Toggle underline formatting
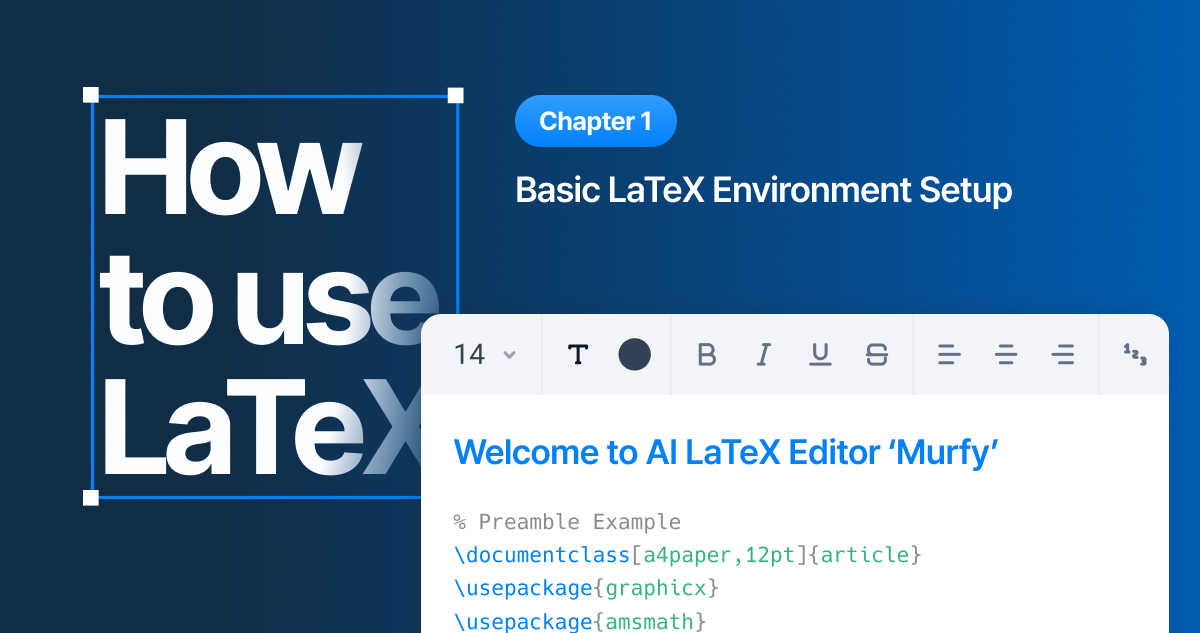This screenshot has width=1200, height=633. click(820, 354)
